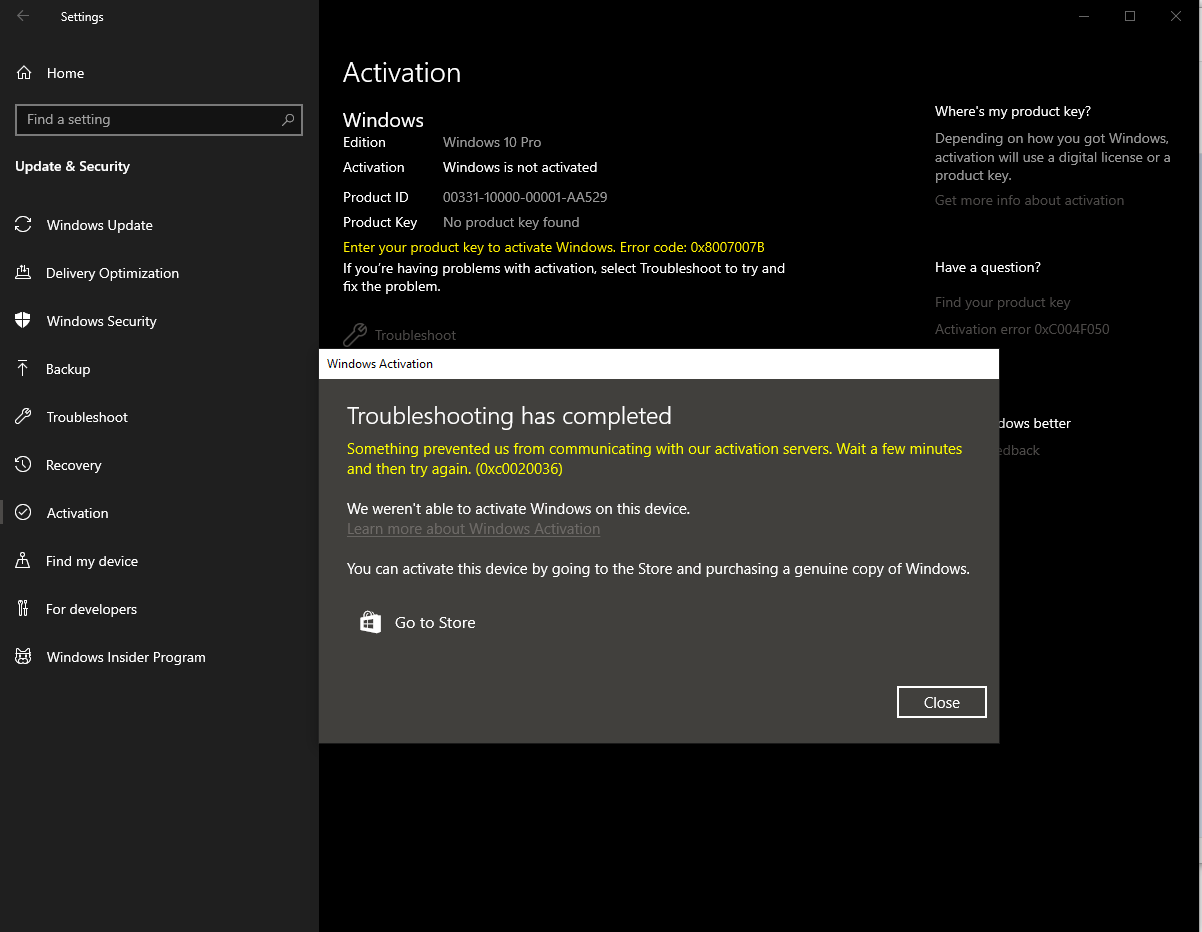The image size is (1202, 932).
Task: Click the yellow error code 0x8007007B message
Action: click(x=553, y=247)
